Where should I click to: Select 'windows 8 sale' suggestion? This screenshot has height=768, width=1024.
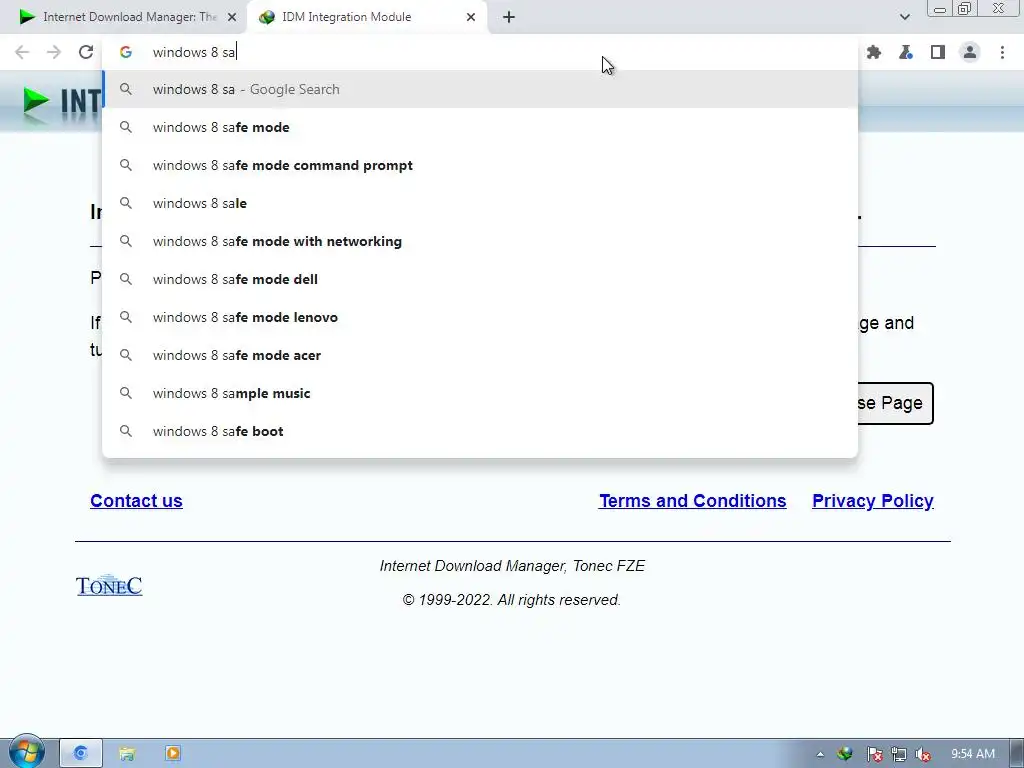480,203
